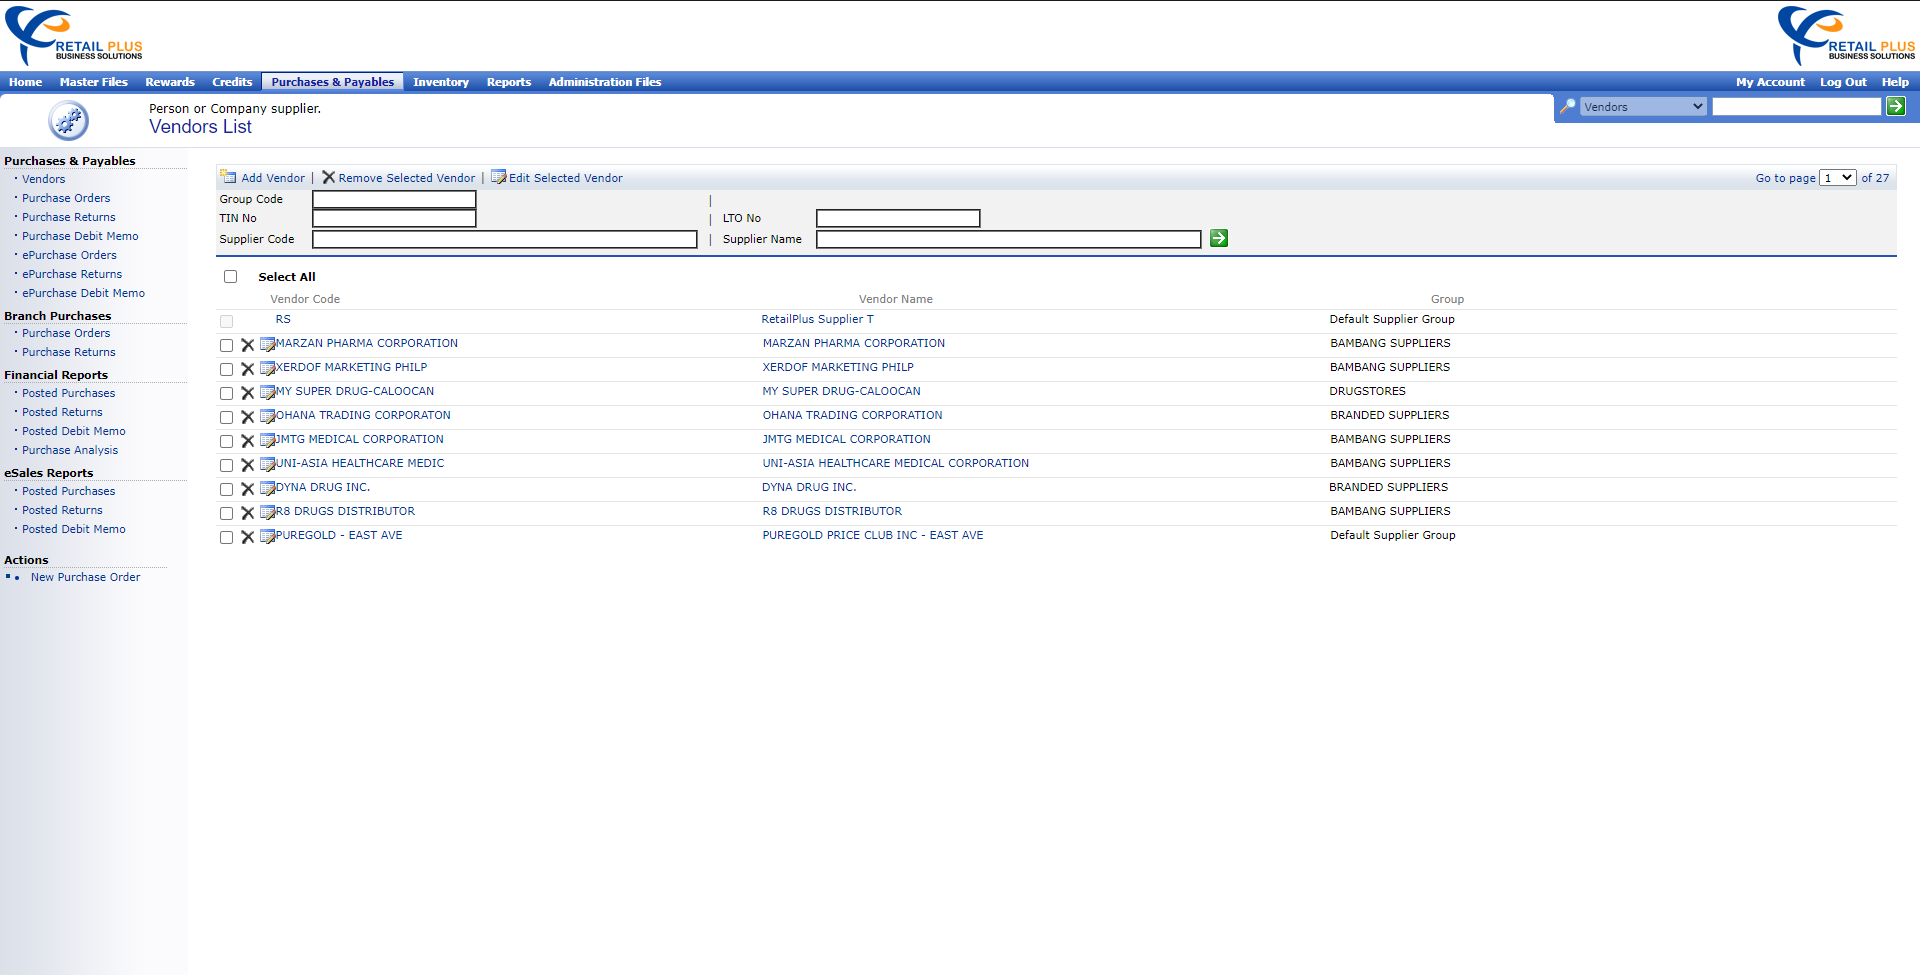Enable the Select All checkbox

[x=231, y=276]
